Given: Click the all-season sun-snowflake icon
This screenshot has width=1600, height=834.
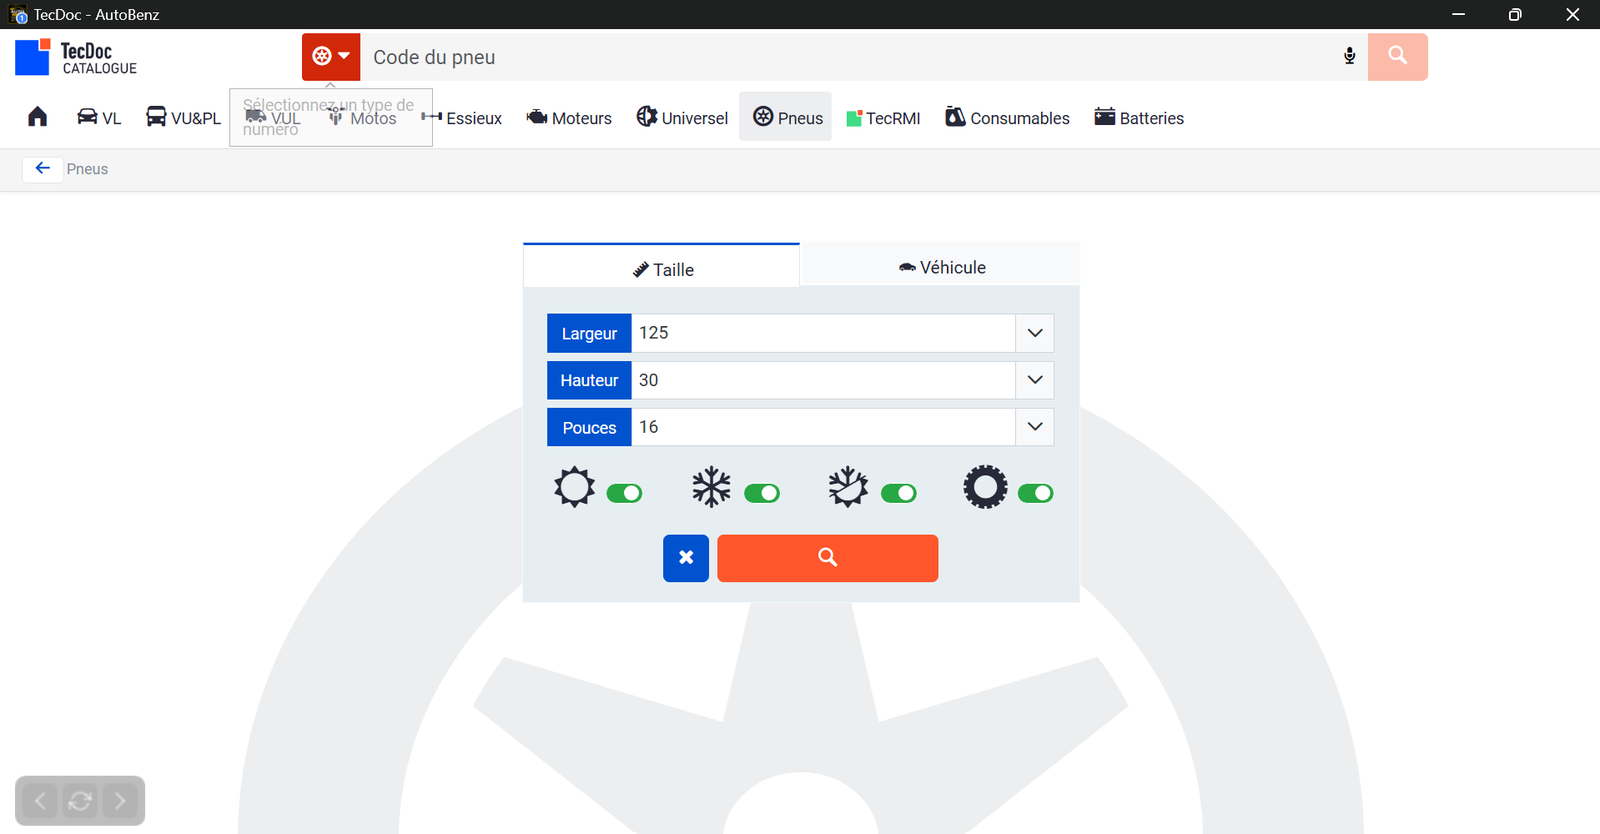Looking at the screenshot, I should tap(848, 487).
